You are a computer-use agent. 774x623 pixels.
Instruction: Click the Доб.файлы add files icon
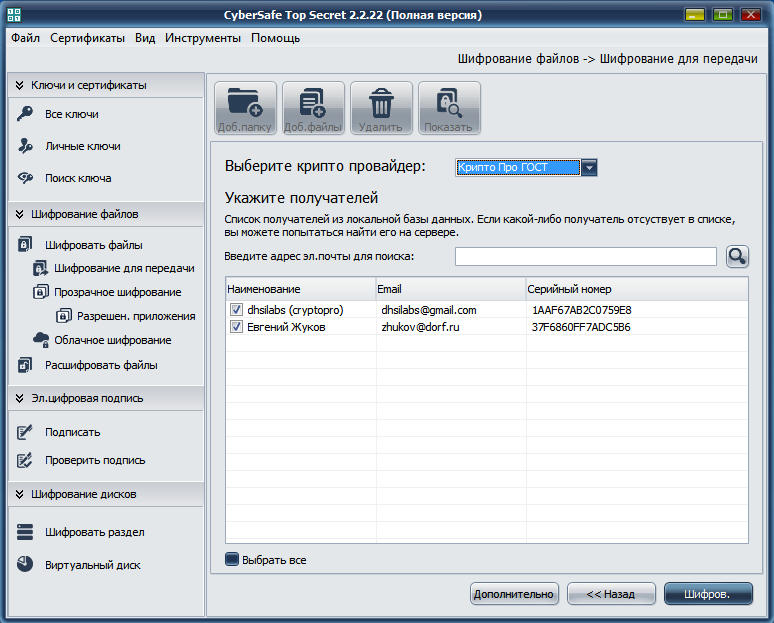[x=313, y=102]
